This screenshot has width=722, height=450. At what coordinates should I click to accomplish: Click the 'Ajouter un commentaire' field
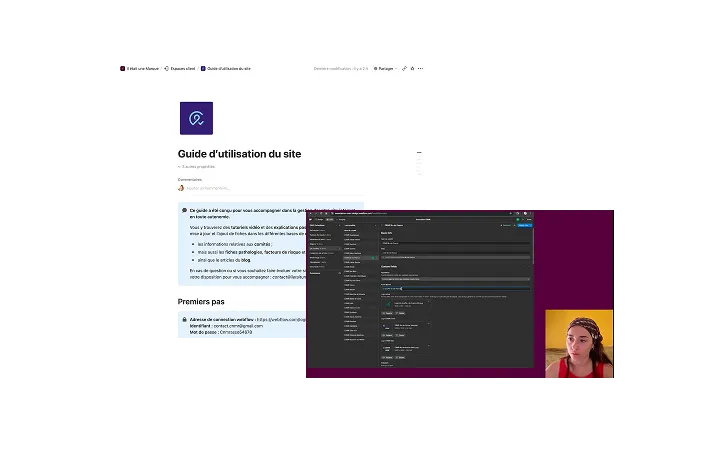[208, 188]
